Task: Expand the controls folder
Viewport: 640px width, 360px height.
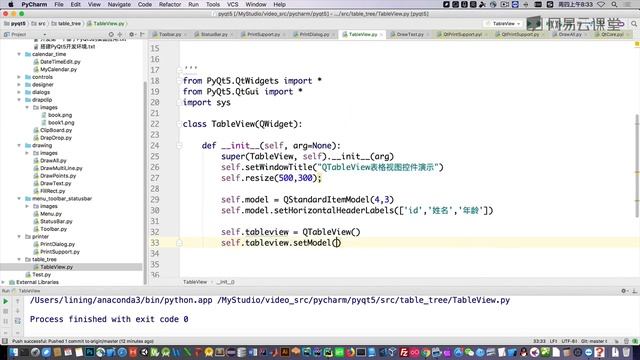Action: point(19,77)
